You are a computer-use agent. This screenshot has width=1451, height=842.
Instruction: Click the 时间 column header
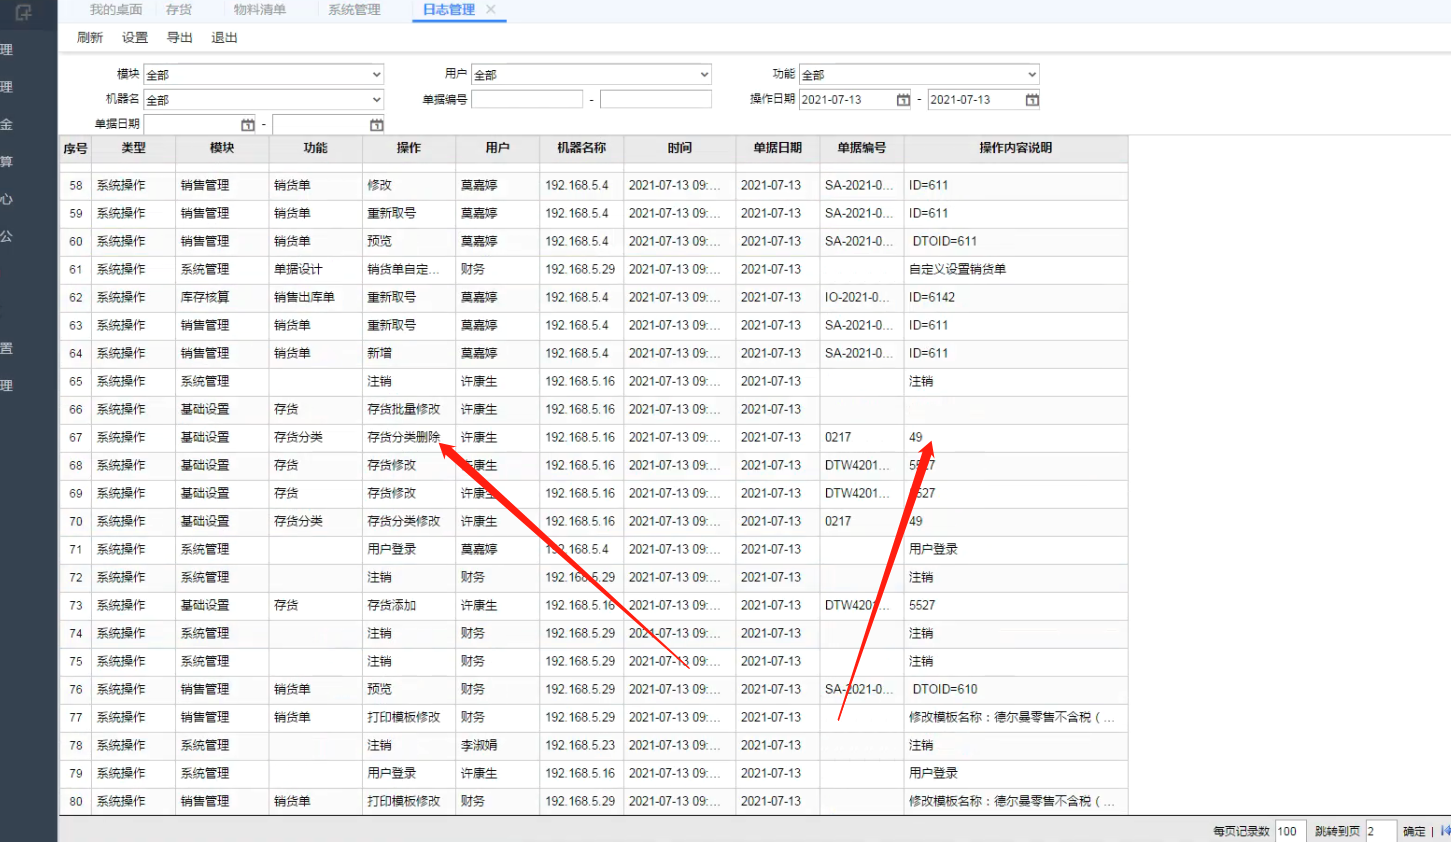[680, 148]
